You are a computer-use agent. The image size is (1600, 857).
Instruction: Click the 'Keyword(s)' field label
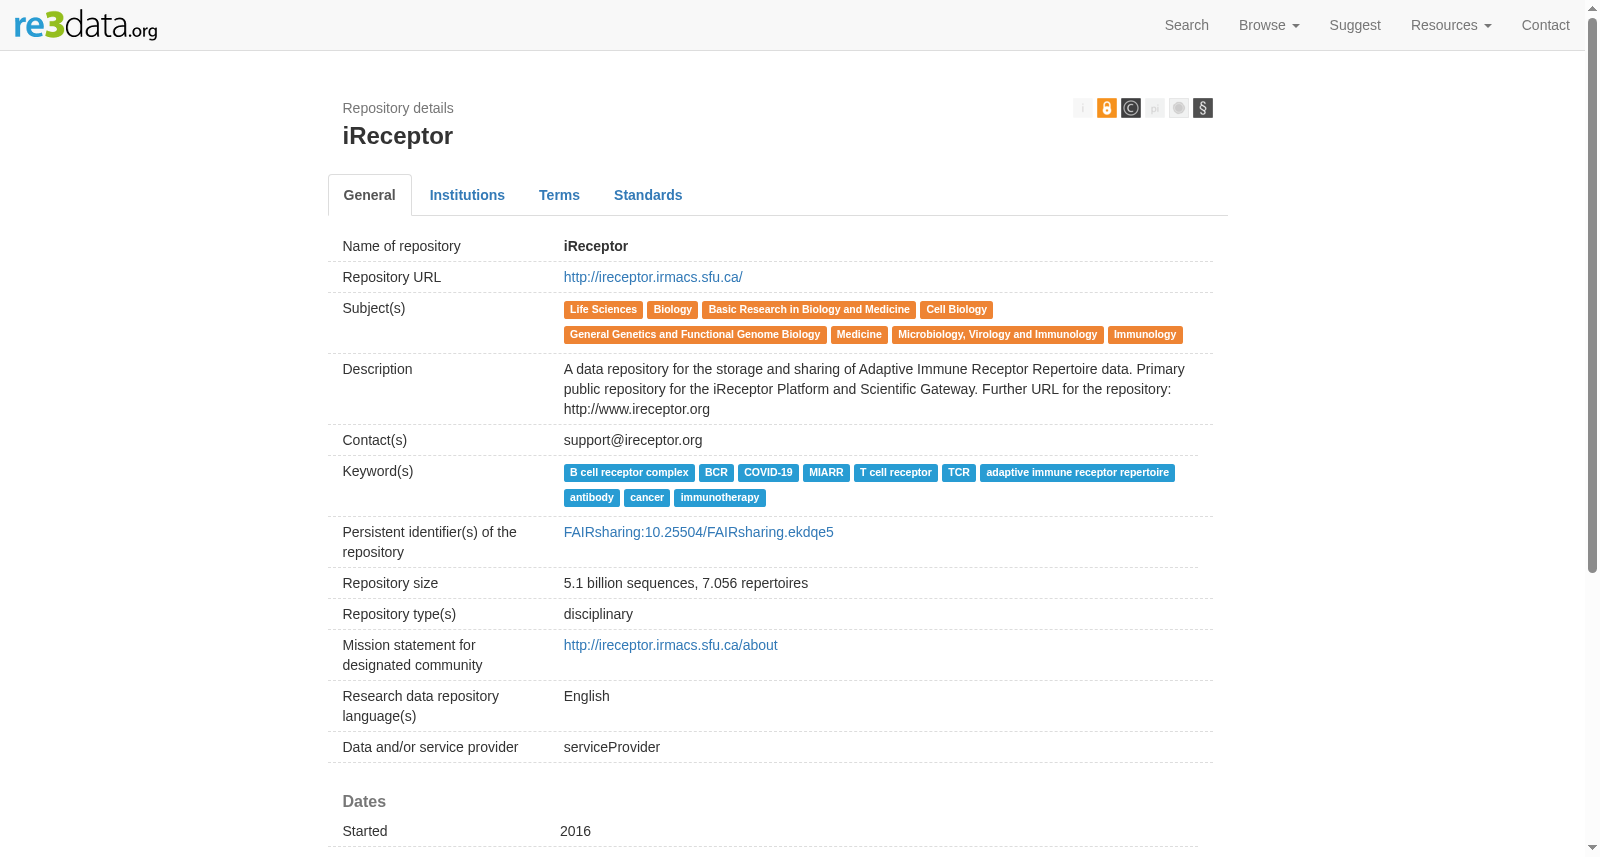pyautogui.click(x=378, y=471)
